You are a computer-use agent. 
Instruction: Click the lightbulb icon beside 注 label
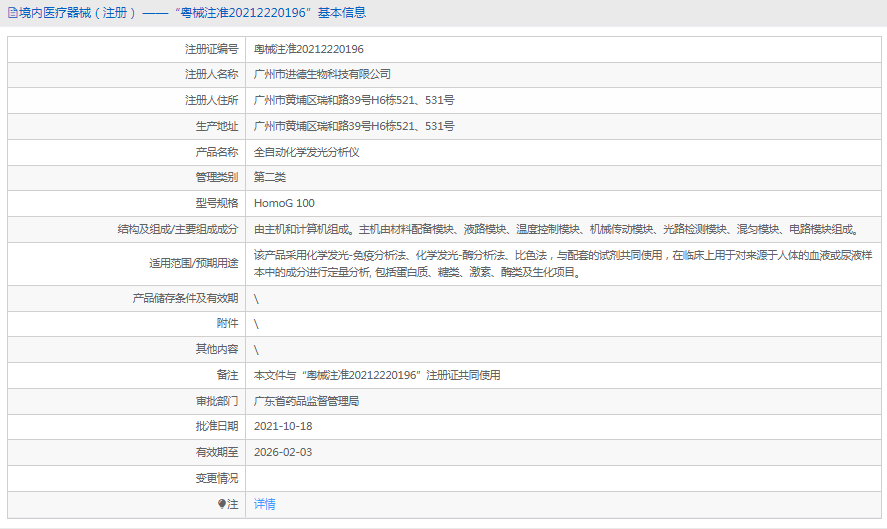click(222, 505)
